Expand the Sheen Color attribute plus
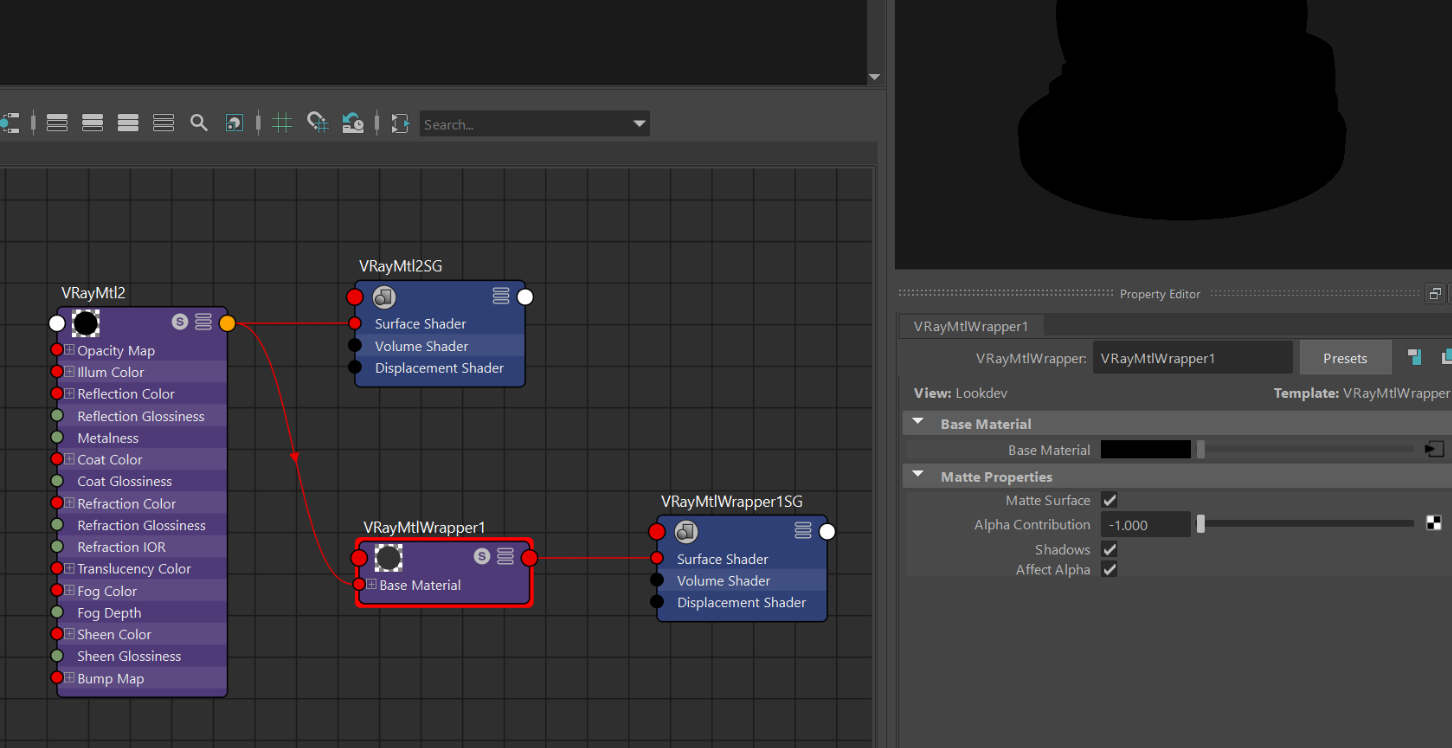This screenshot has width=1452, height=748. pyautogui.click(x=69, y=634)
